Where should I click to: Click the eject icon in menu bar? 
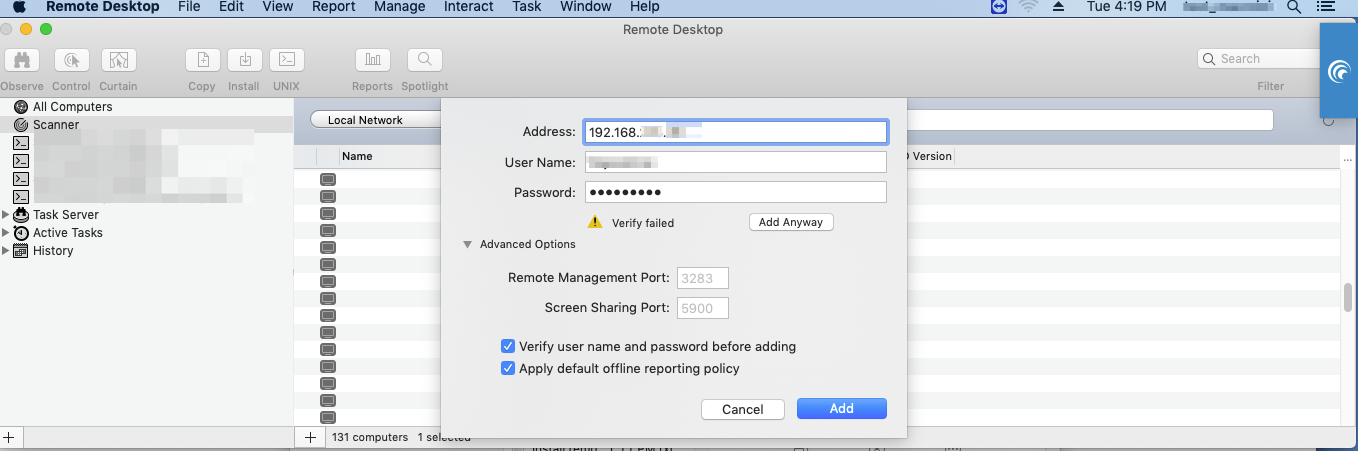pyautogui.click(x=1059, y=7)
